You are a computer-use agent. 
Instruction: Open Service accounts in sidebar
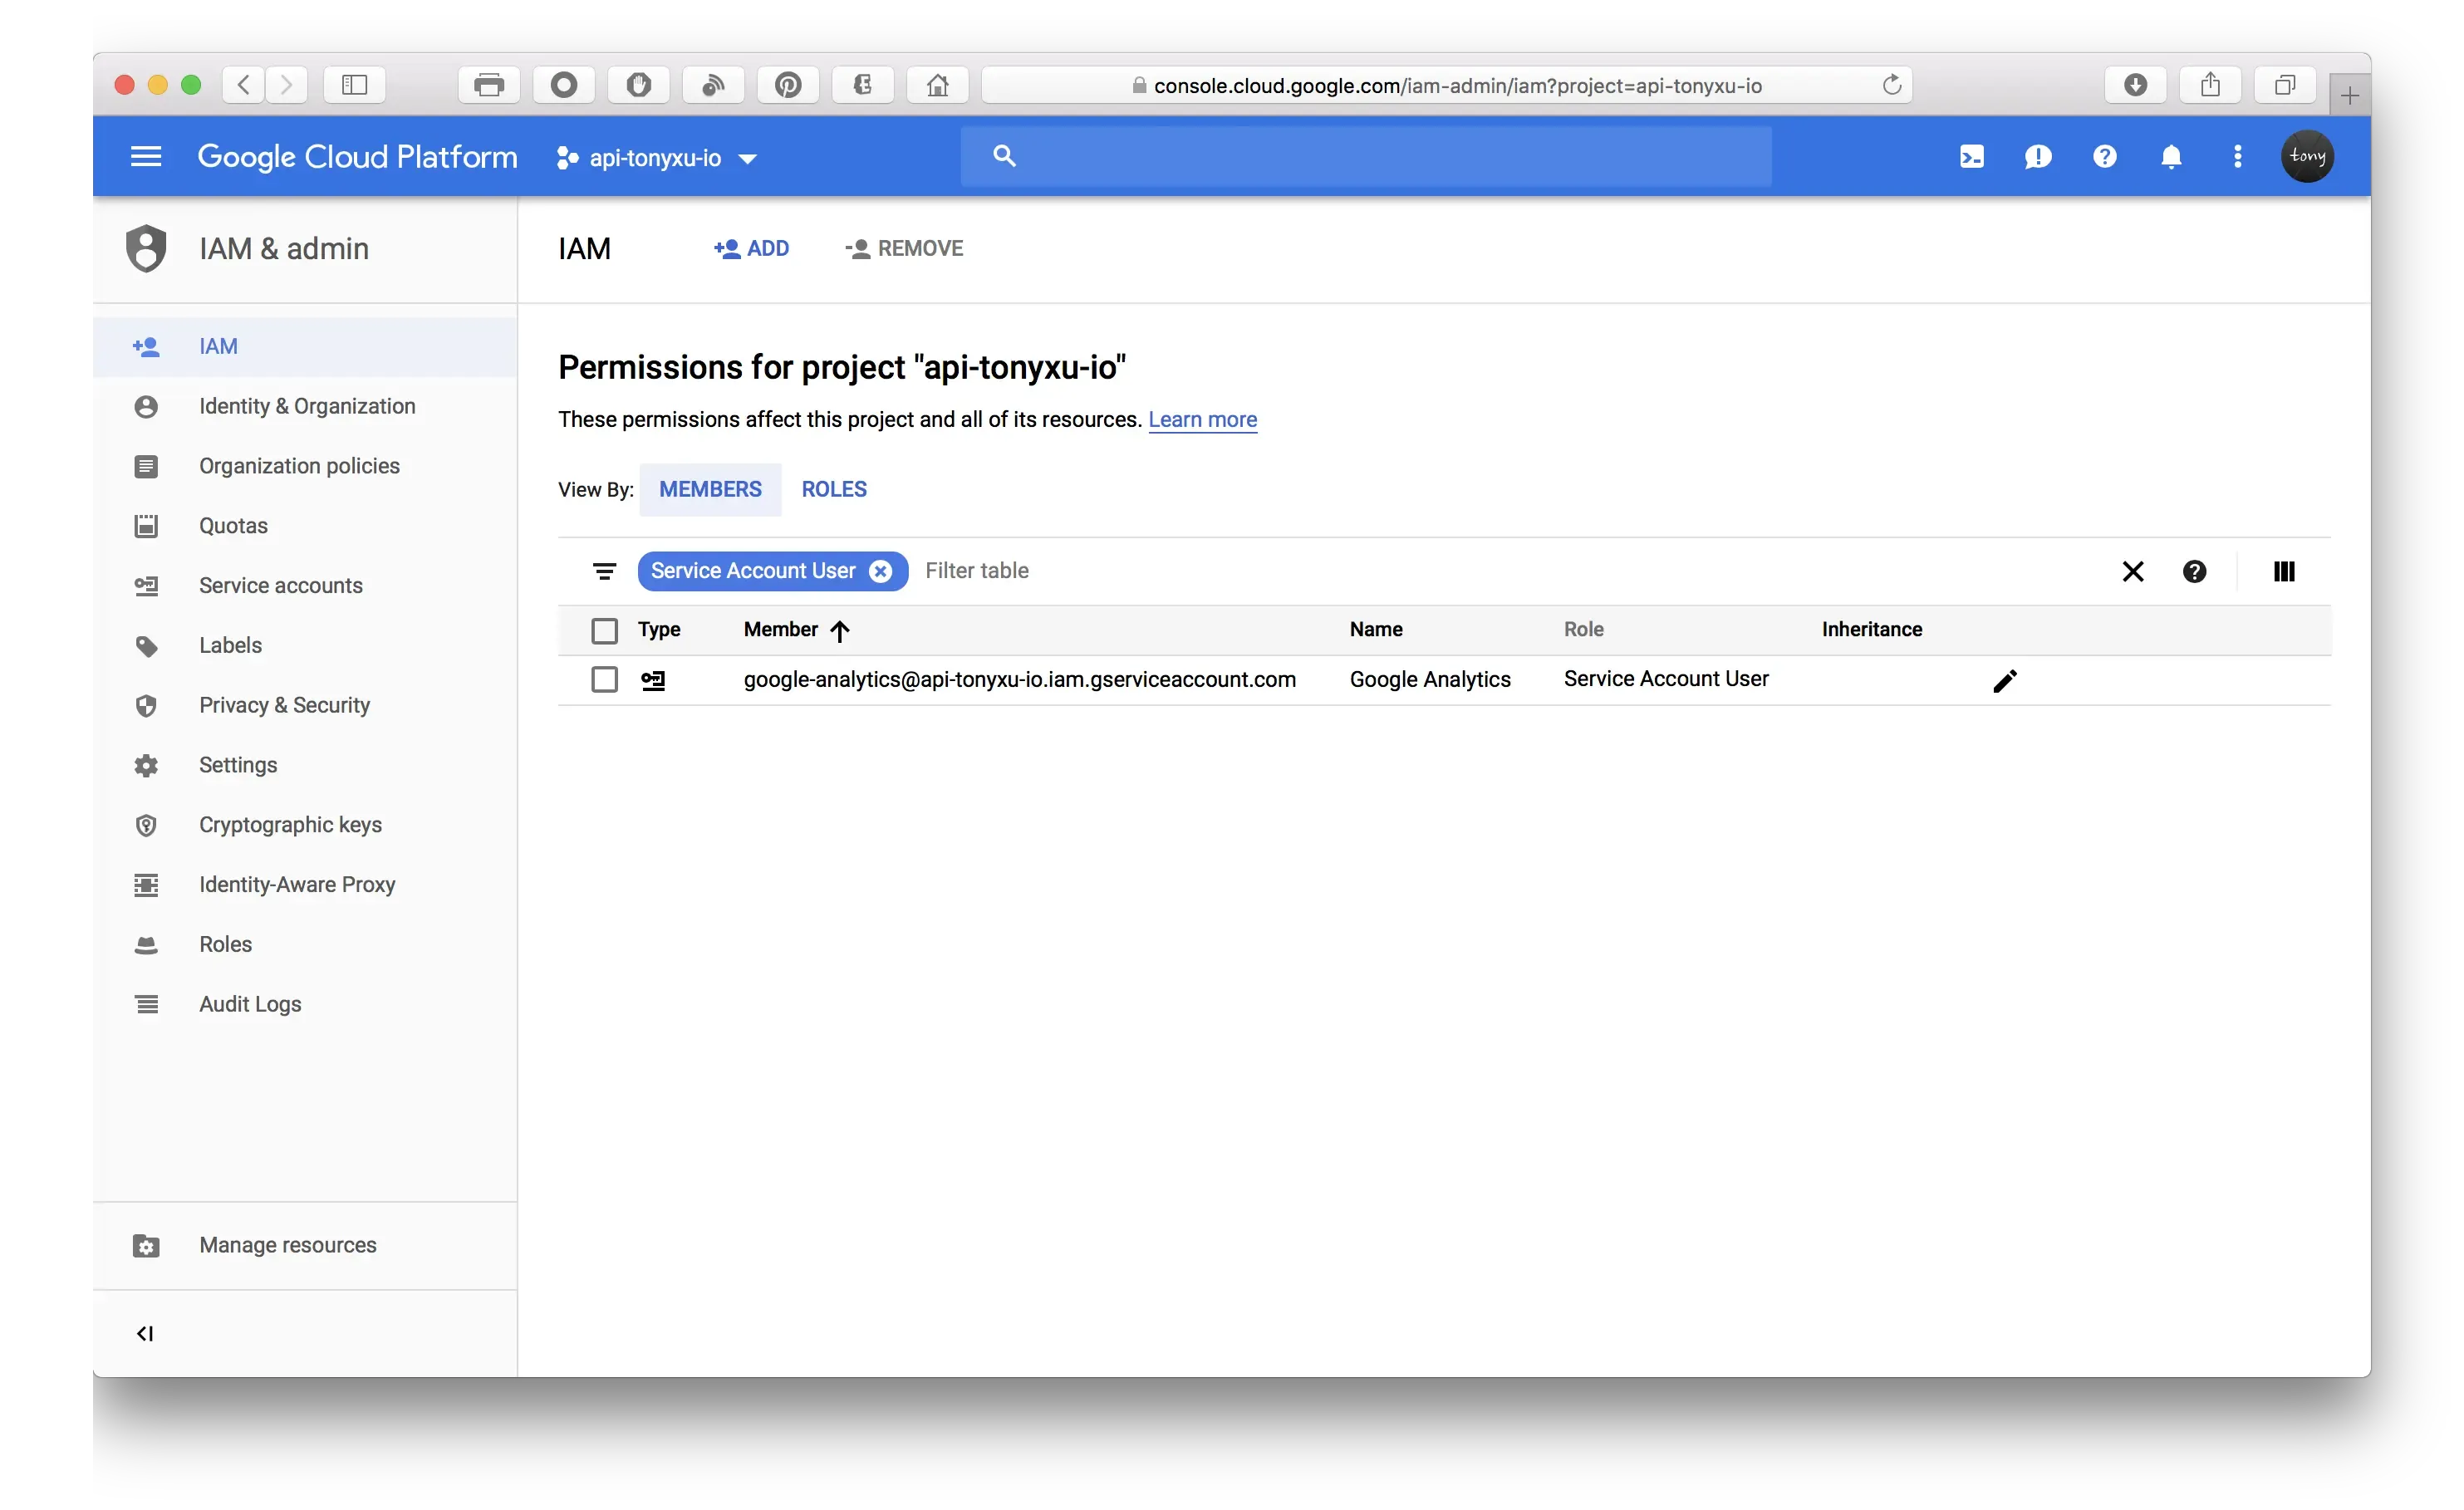click(x=280, y=586)
